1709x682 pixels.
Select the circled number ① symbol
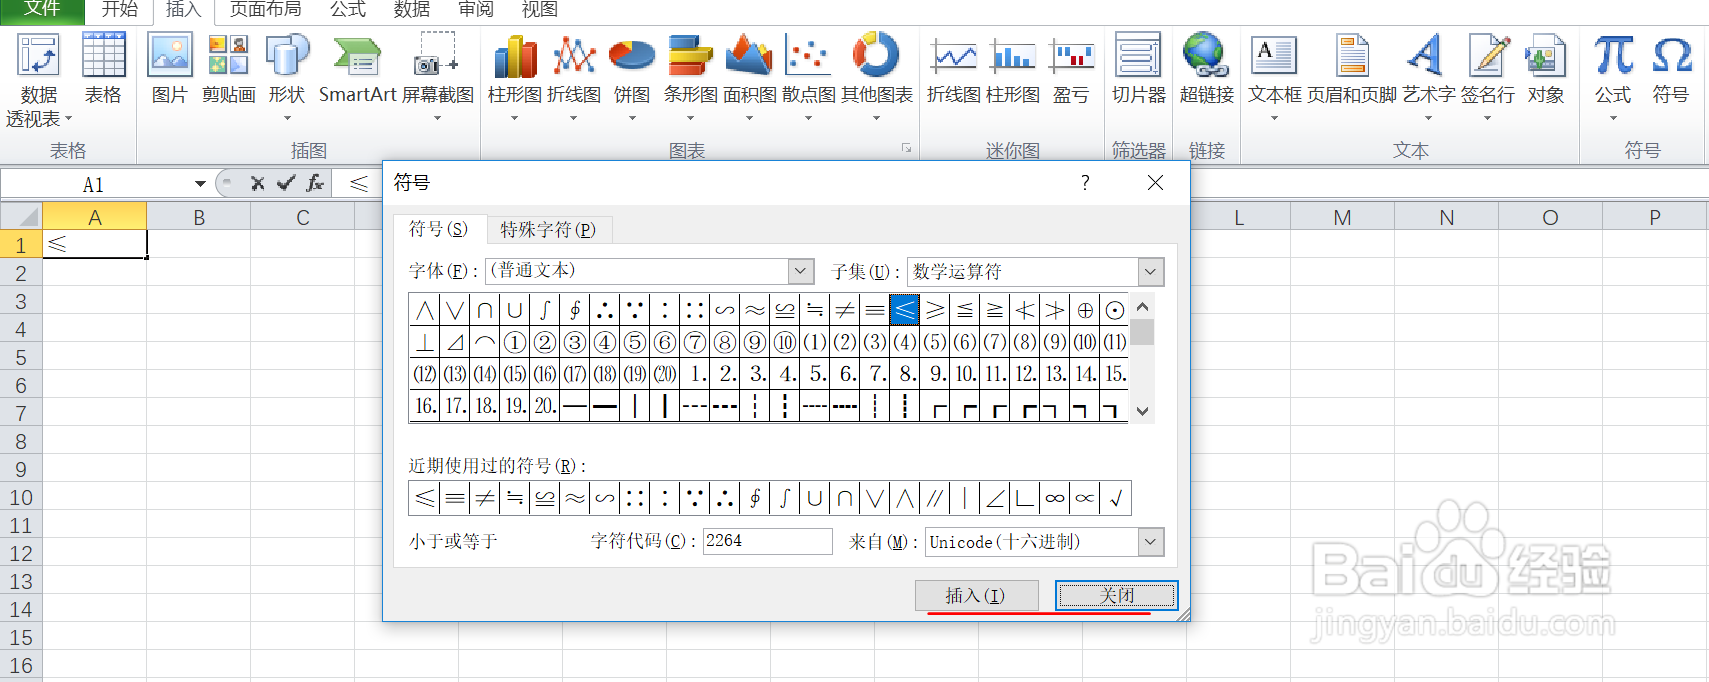515,342
